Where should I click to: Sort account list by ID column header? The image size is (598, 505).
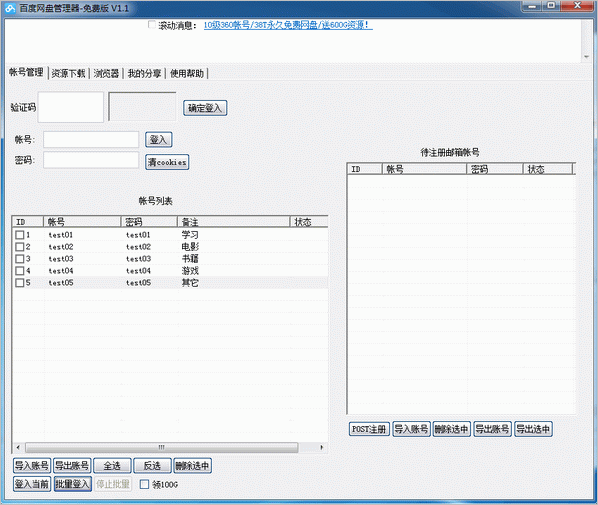tap(28, 222)
